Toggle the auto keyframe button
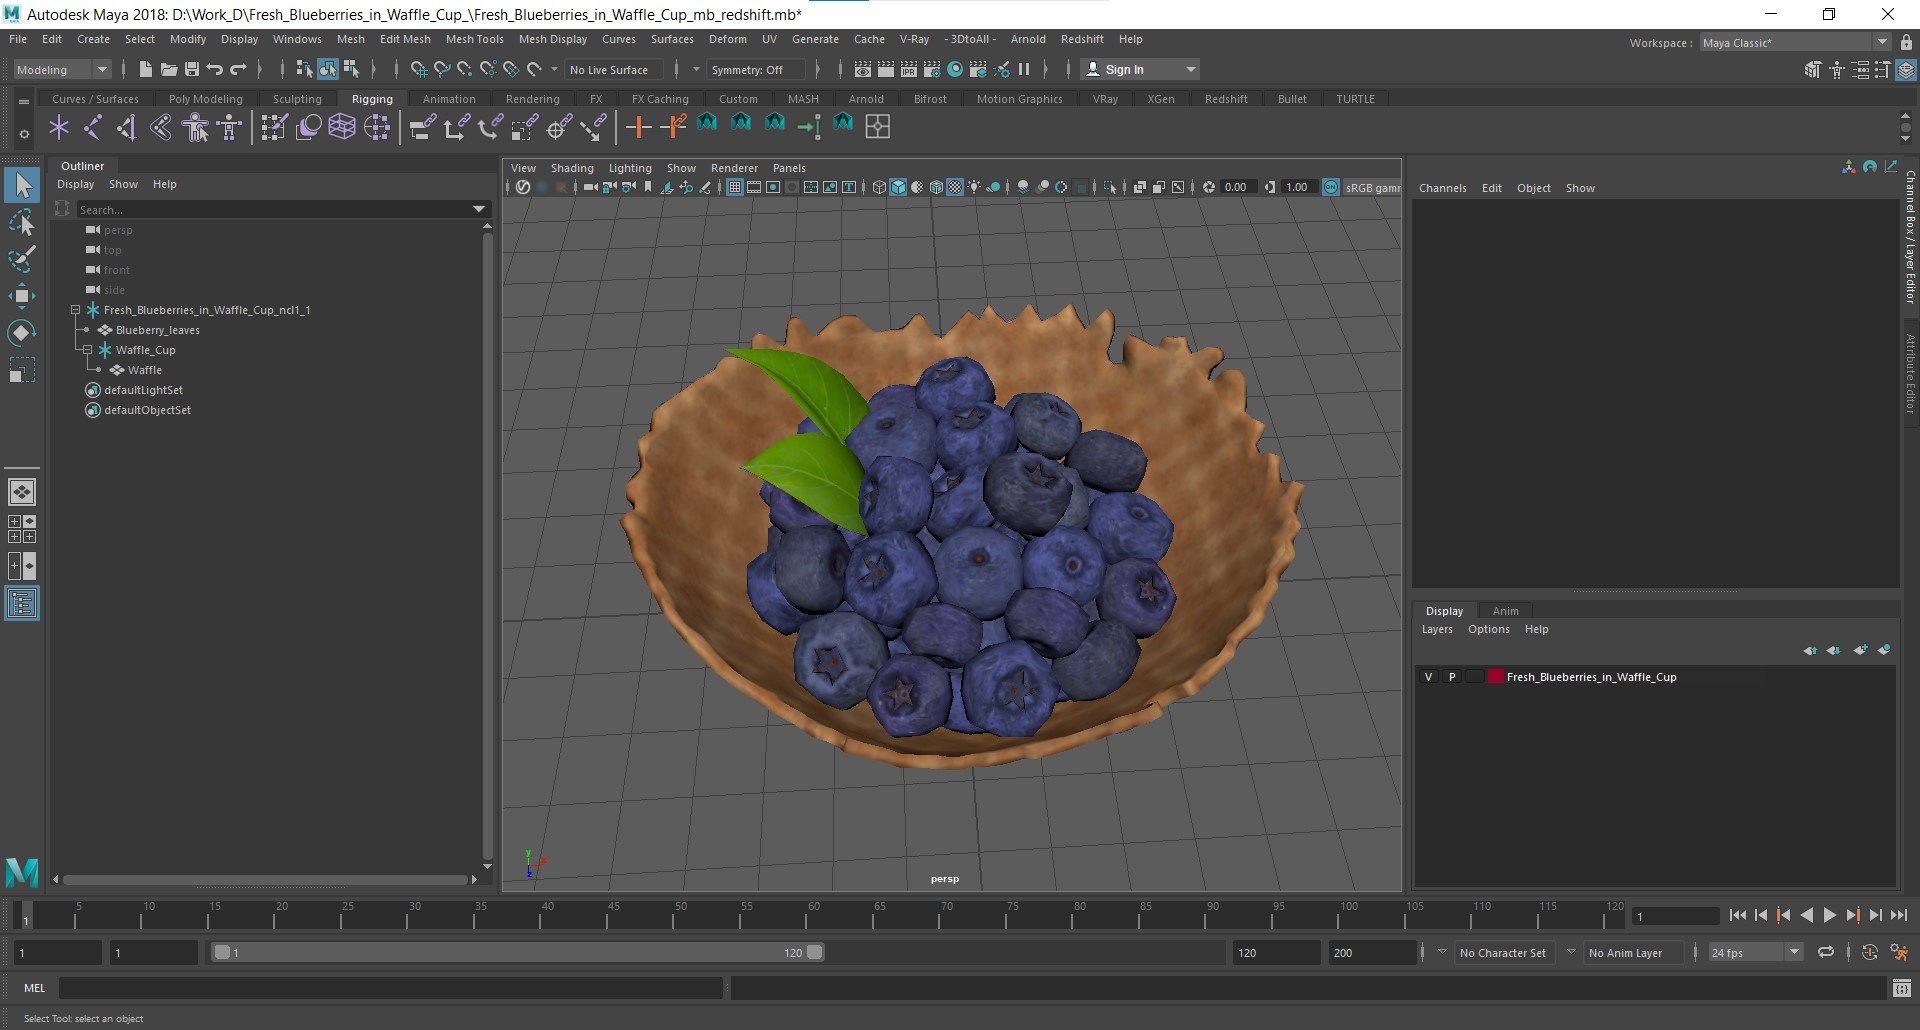The image size is (1920, 1030). pos(1870,953)
